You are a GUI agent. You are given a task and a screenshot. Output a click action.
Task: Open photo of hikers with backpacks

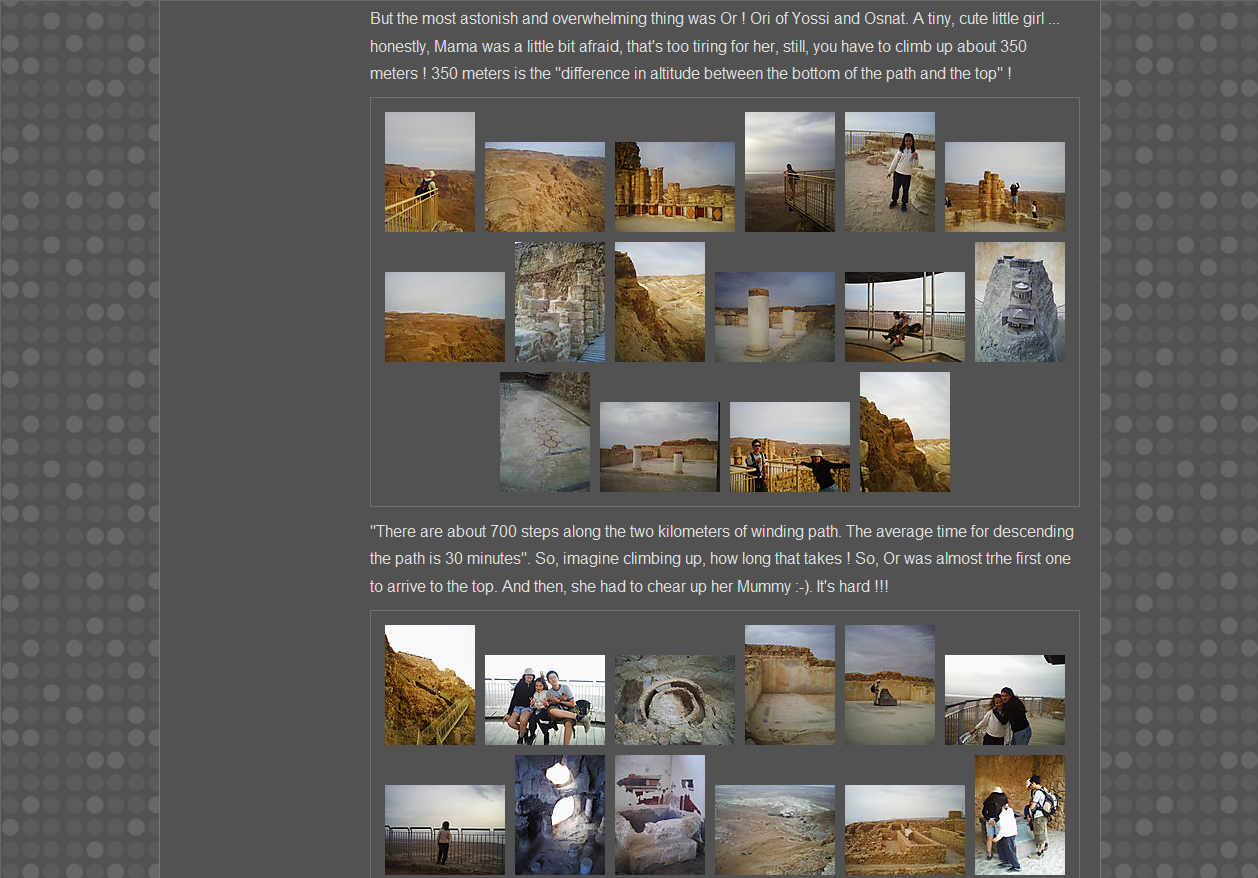point(1019,815)
